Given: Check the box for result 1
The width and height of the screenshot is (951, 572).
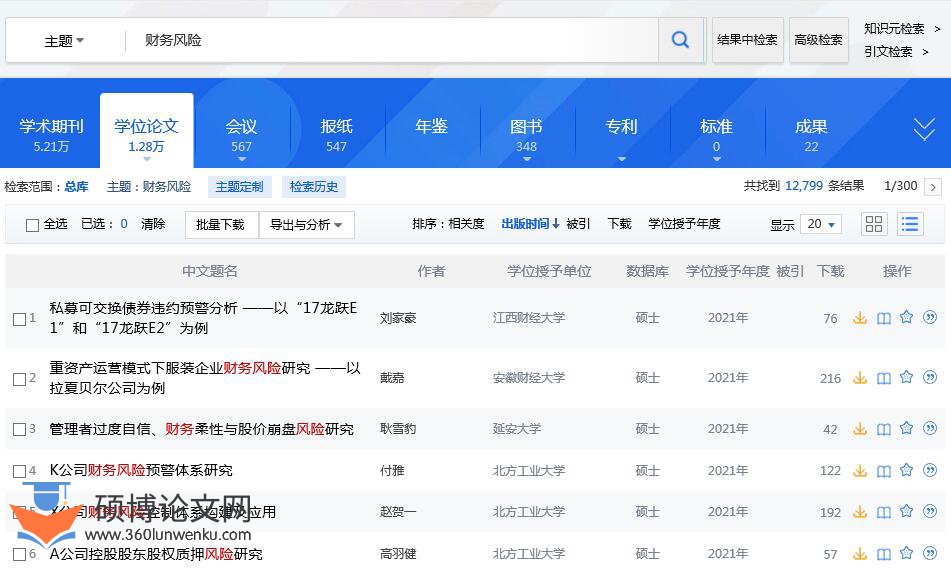Looking at the screenshot, I should pos(19,319).
